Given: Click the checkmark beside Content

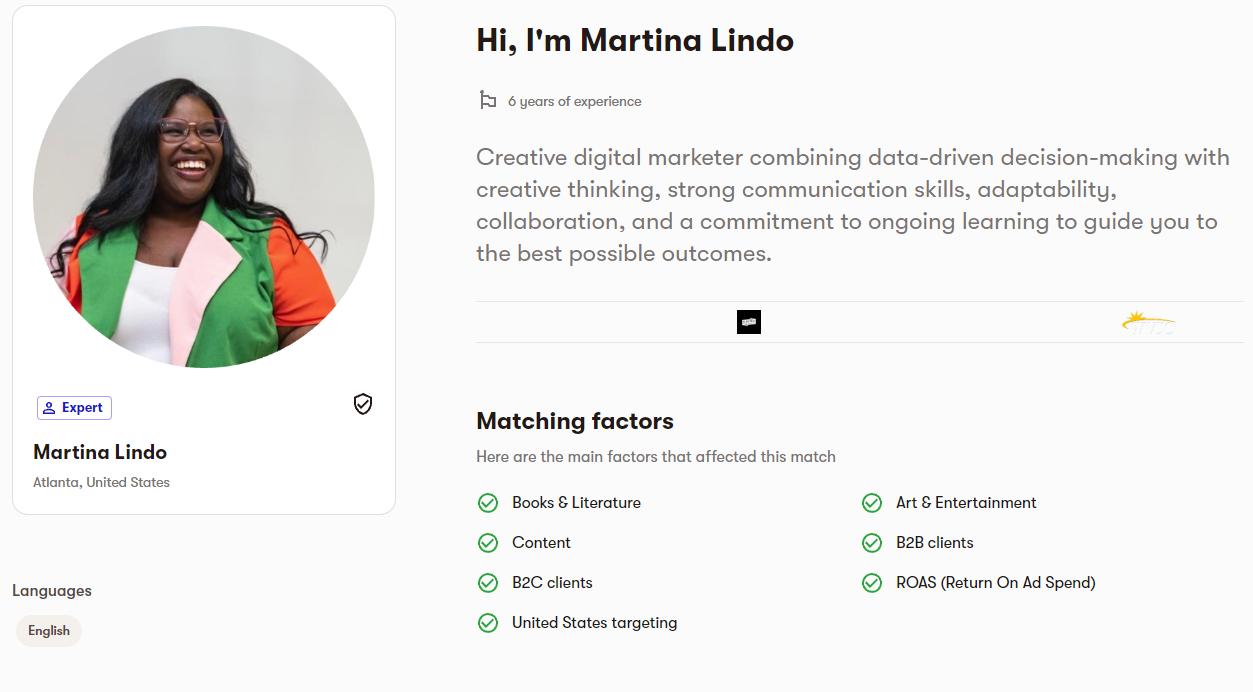Looking at the screenshot, I should coord(488,543).
